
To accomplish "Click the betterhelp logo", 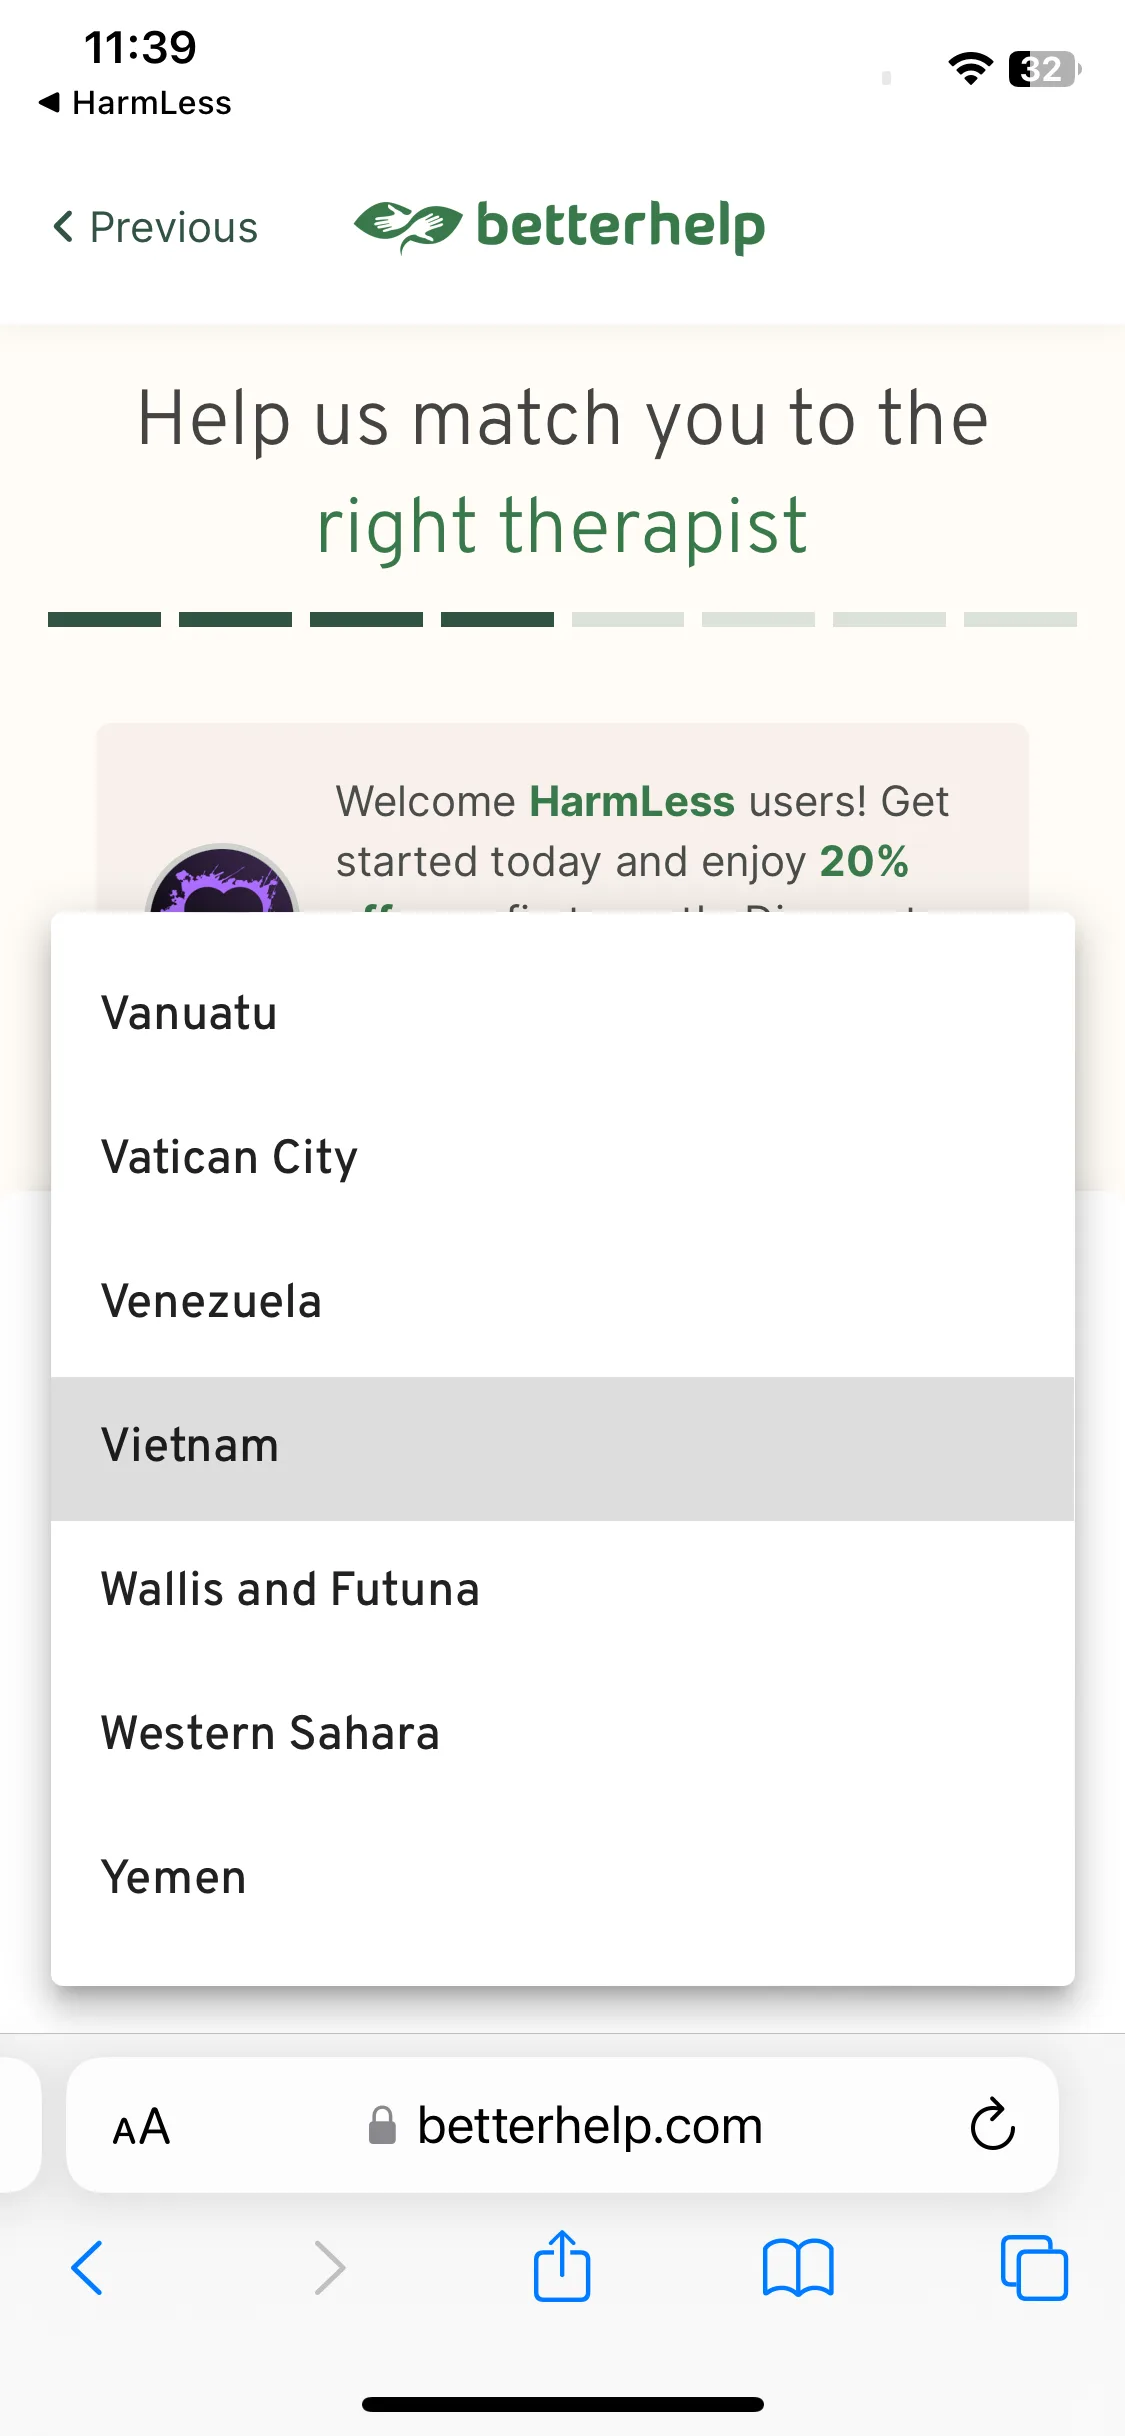I will 560,226.
